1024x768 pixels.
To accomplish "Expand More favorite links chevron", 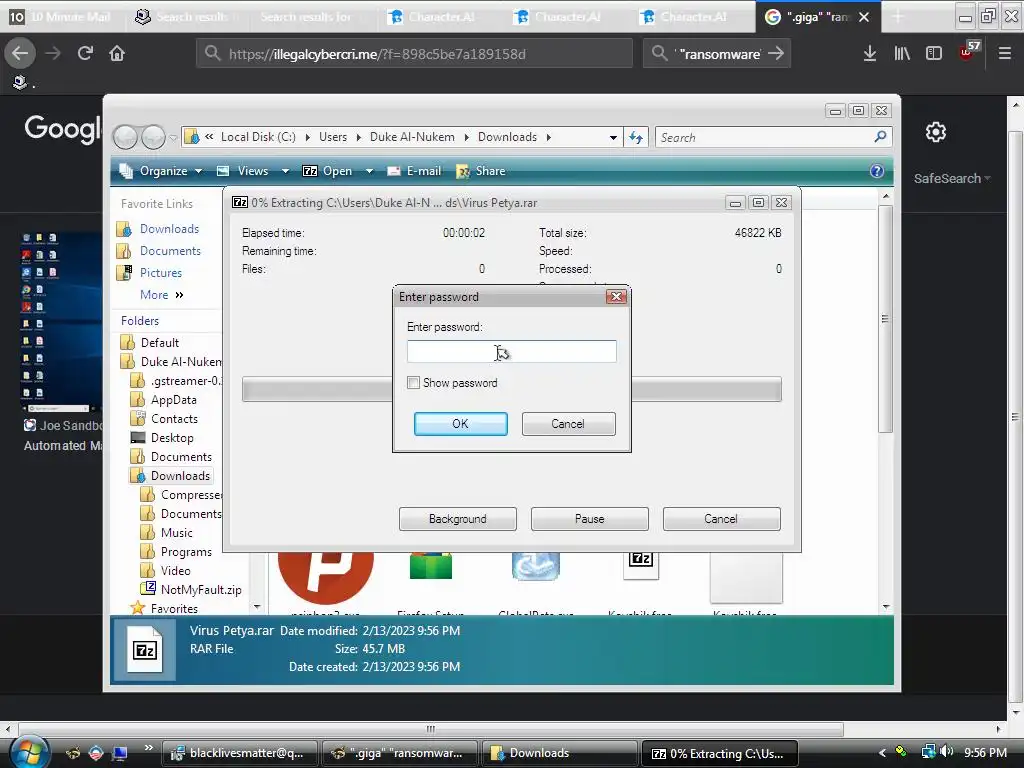I will click(x=179, y=295).
